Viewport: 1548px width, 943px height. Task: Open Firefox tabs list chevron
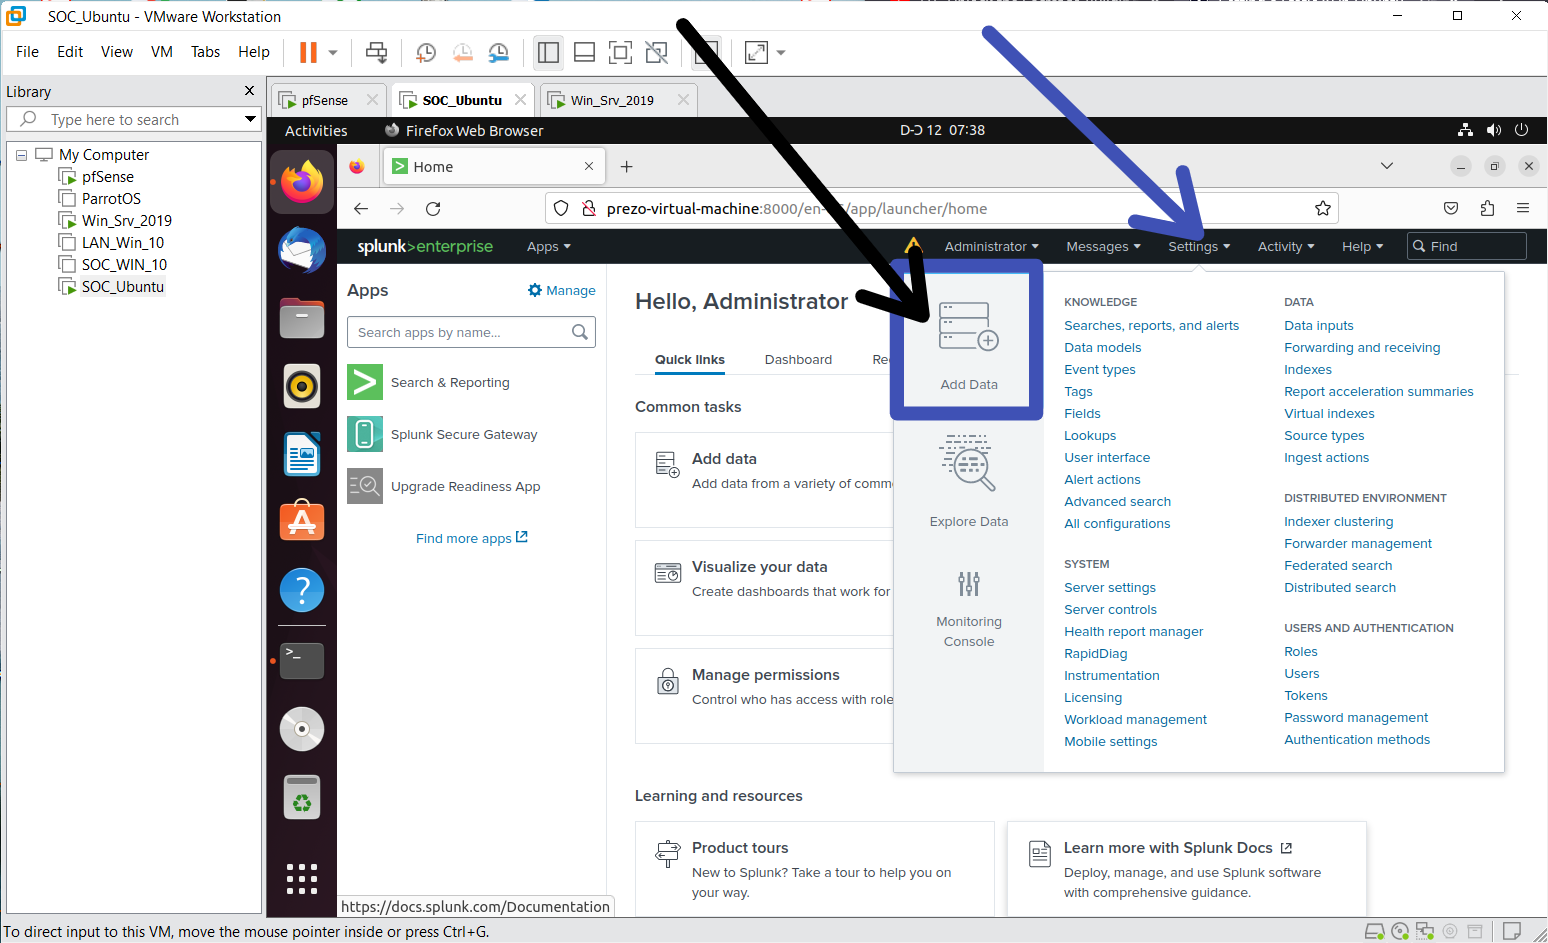[1387, 166]
